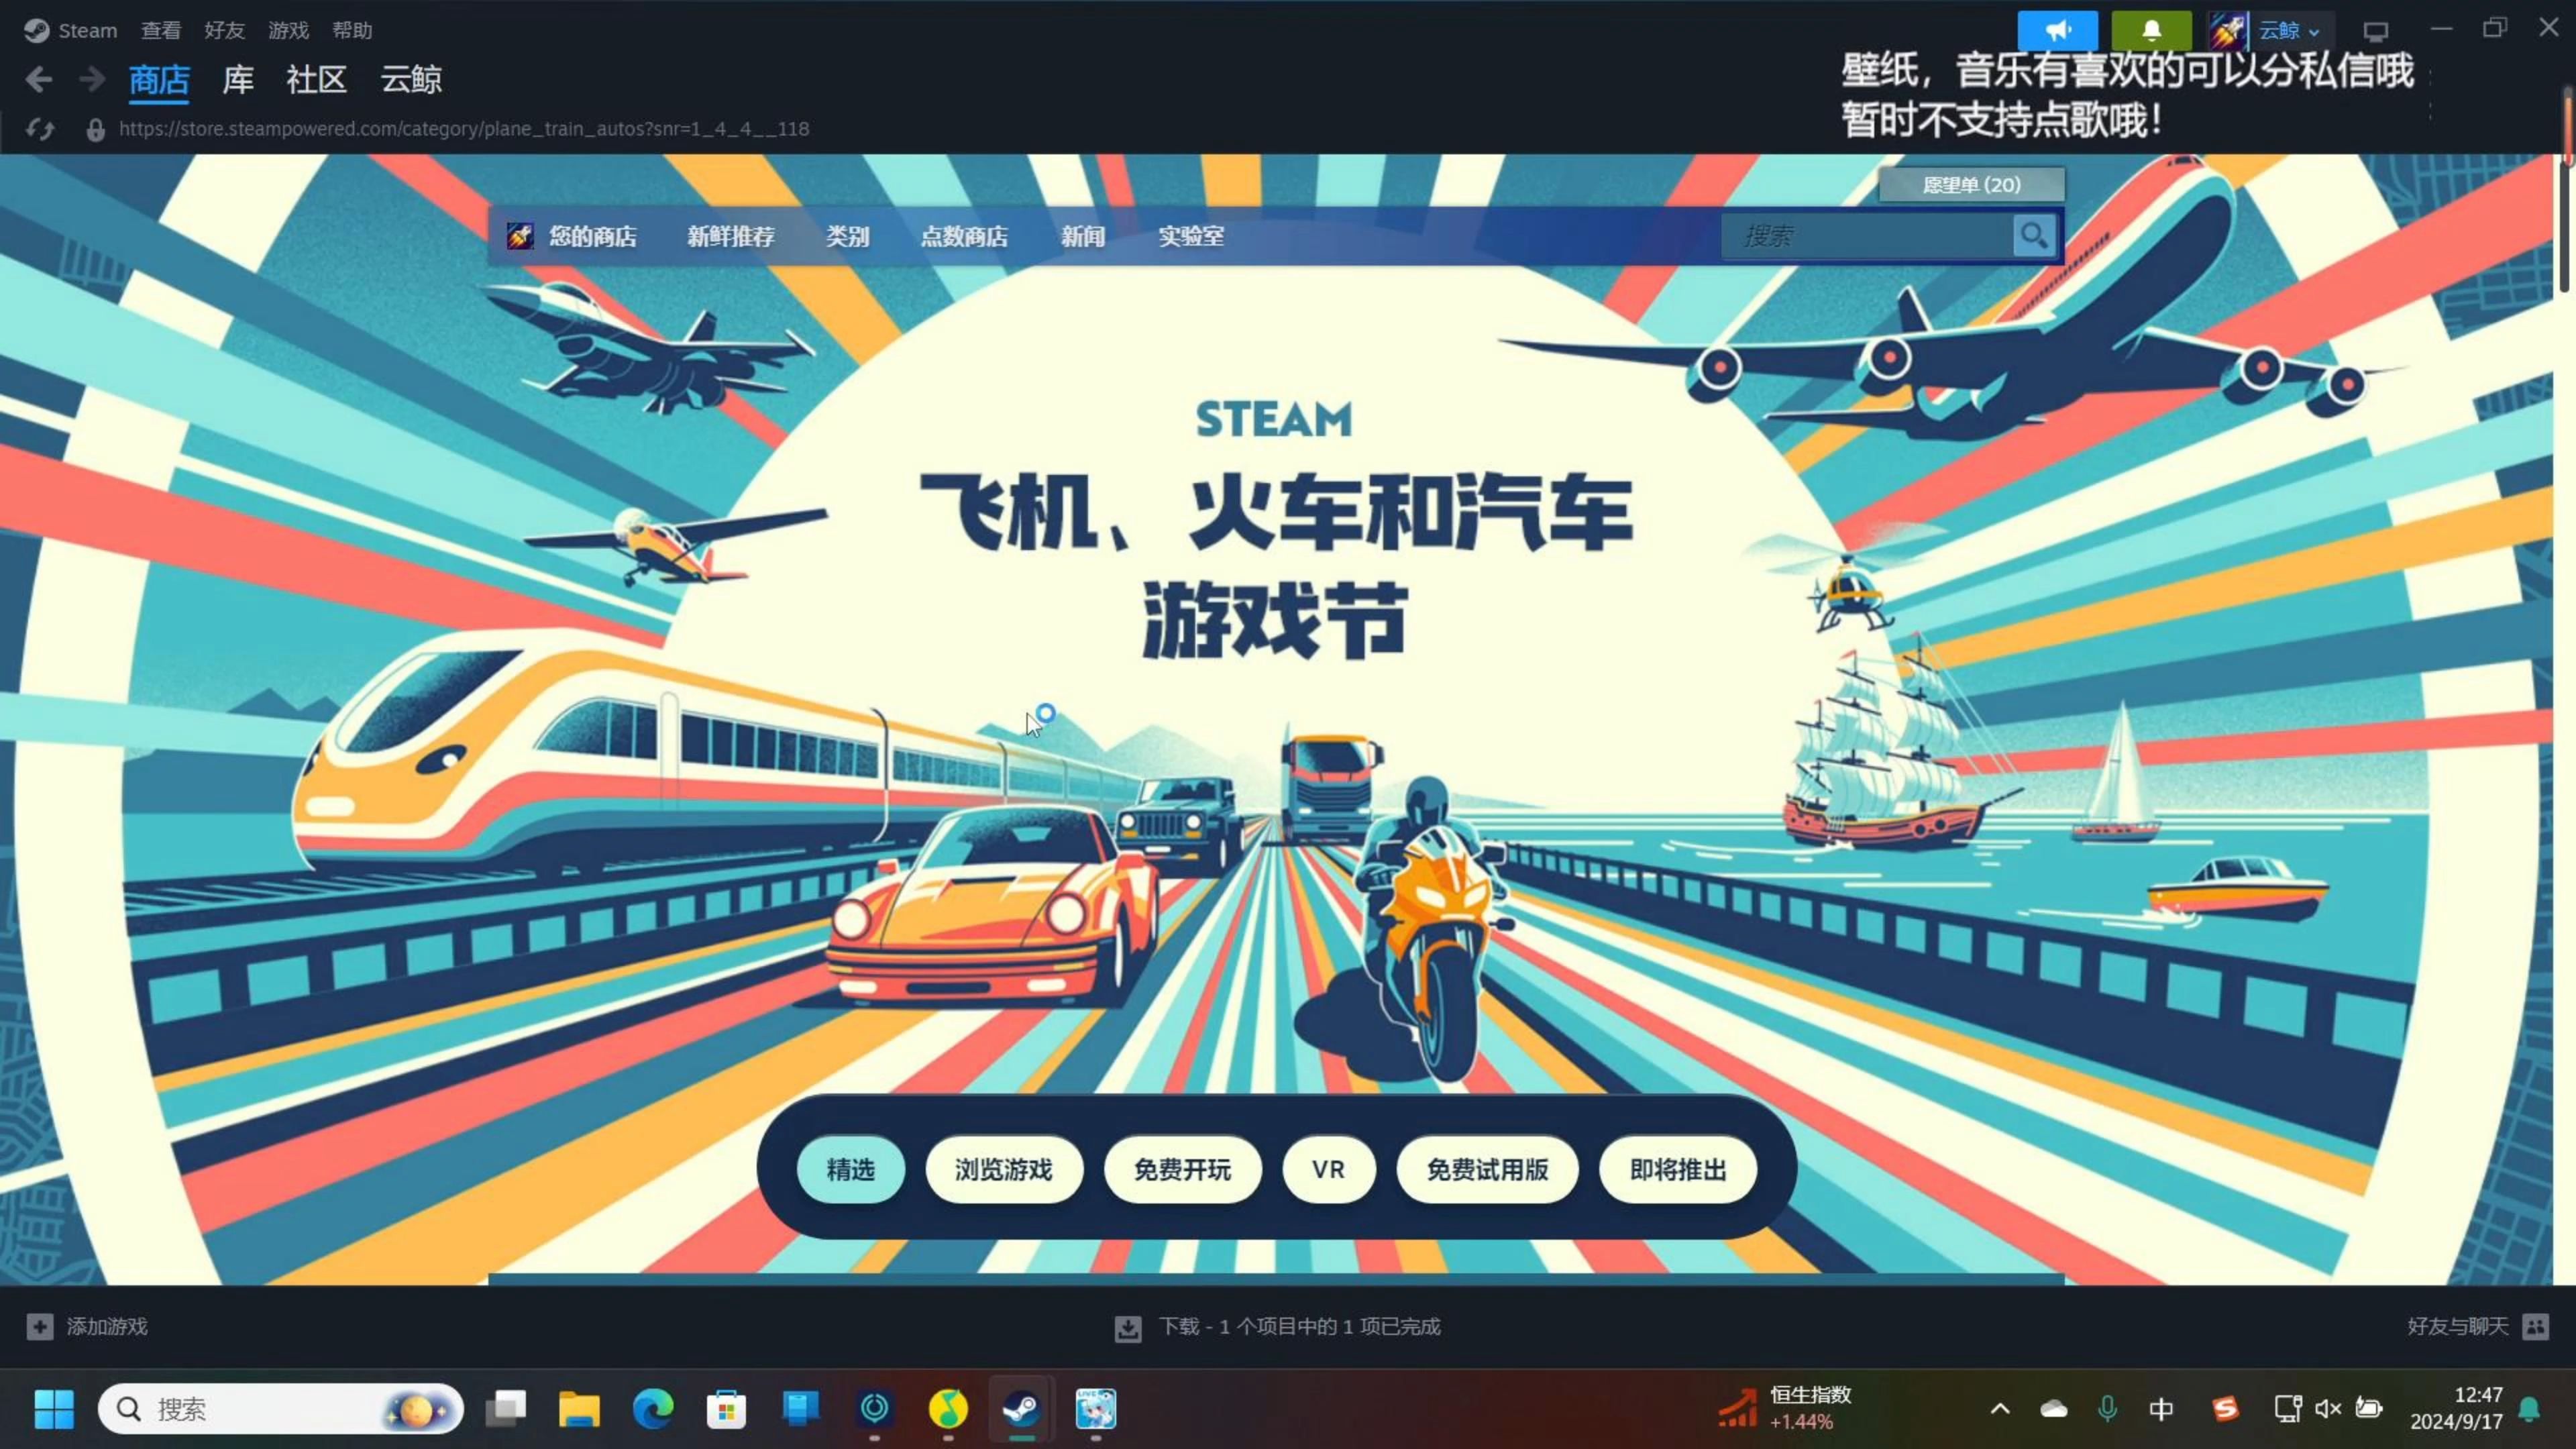Open the 类别 categories dropdown

pyautogui.click(x=847, y=236)
